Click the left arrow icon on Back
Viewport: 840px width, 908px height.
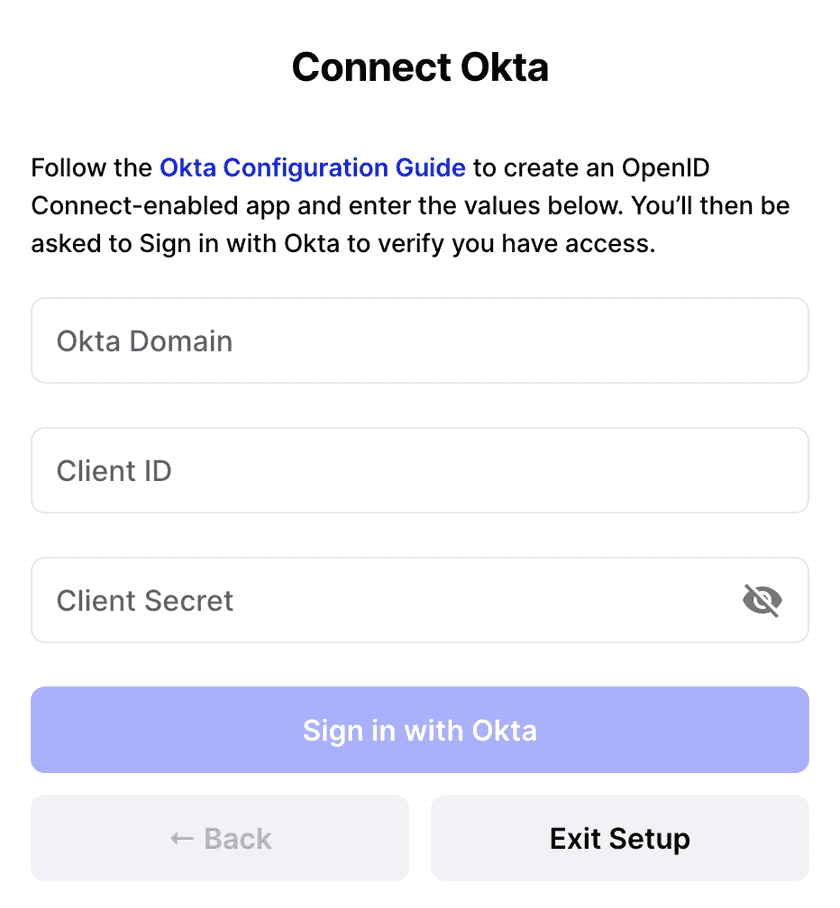coord(182,838)
